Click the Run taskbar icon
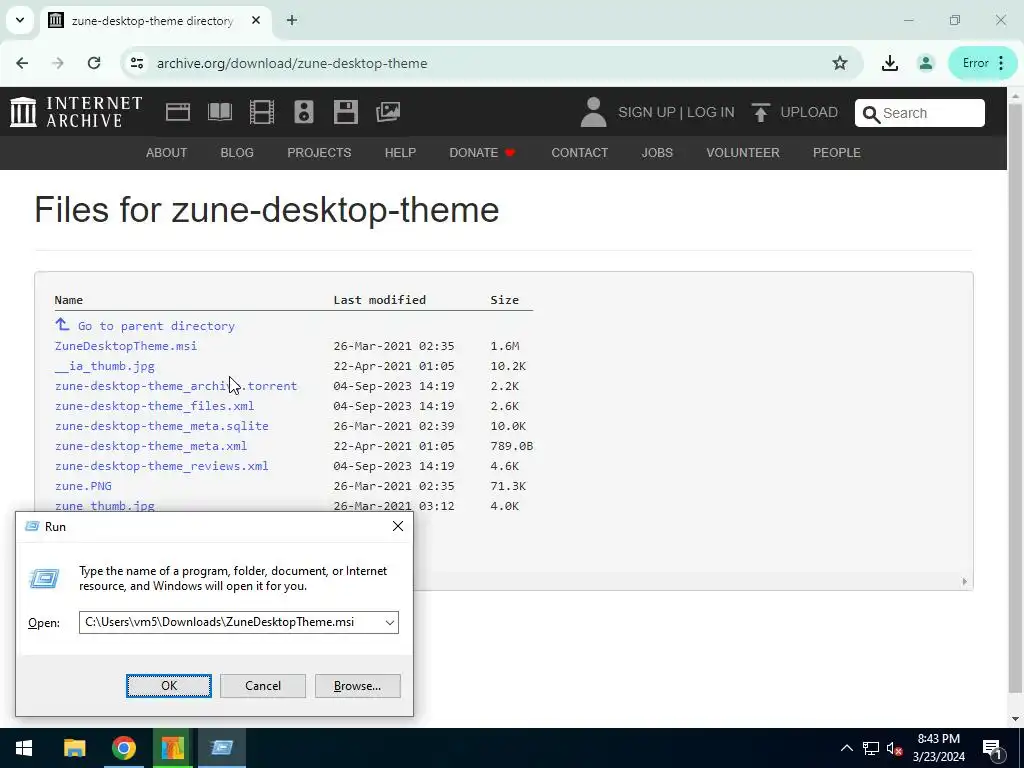 pos(222,748)
